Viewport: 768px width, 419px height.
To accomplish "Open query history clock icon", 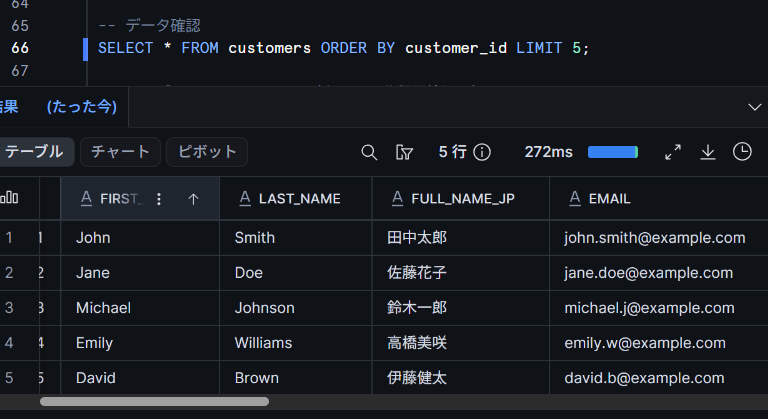I will 742,152.
